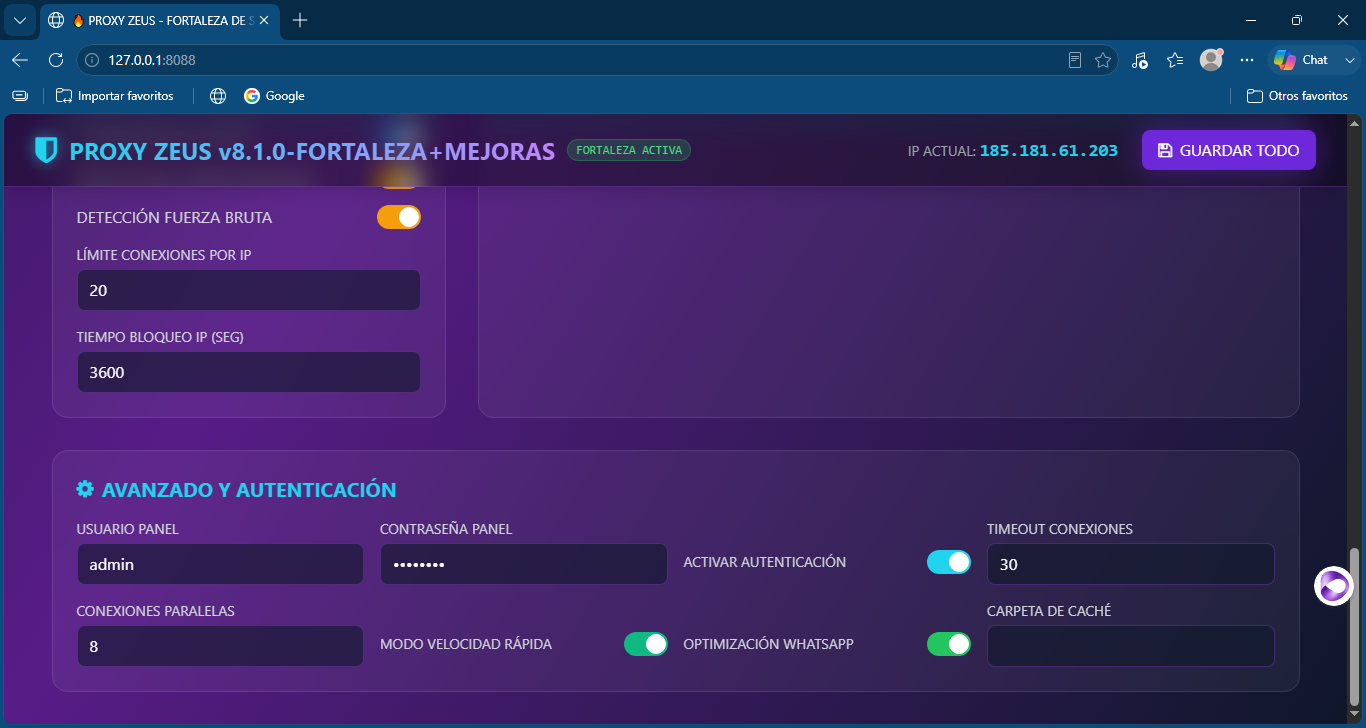The image size is (1366, 728).
Task: Open the Otros favoritos folder
Action: click(x=1298, y=96)
